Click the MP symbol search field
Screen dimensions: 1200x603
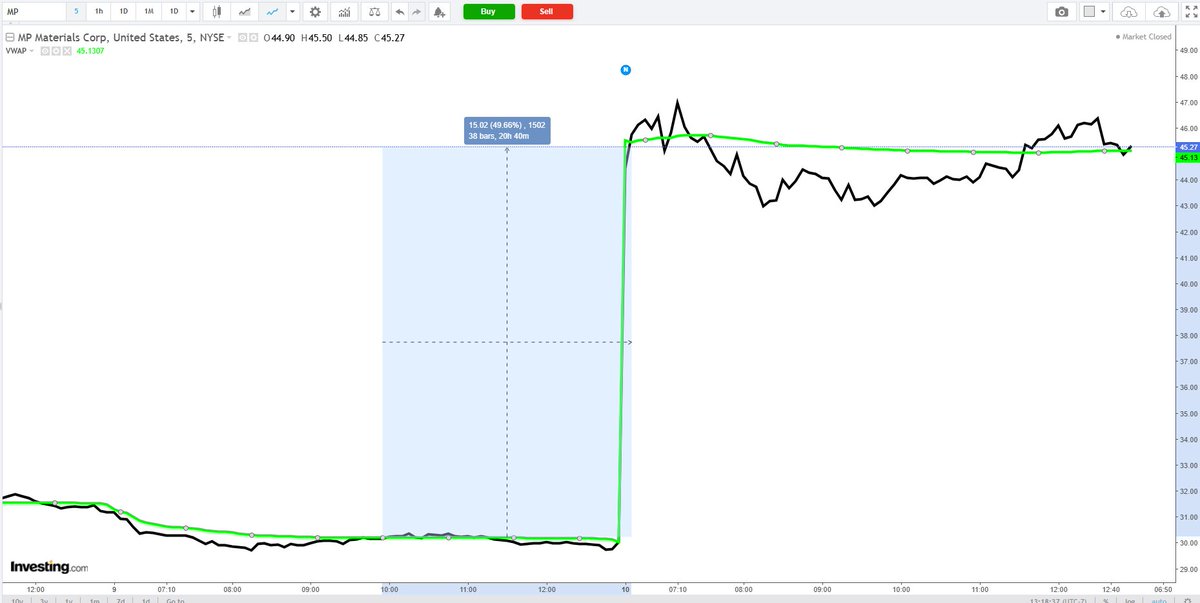[33, 12]
